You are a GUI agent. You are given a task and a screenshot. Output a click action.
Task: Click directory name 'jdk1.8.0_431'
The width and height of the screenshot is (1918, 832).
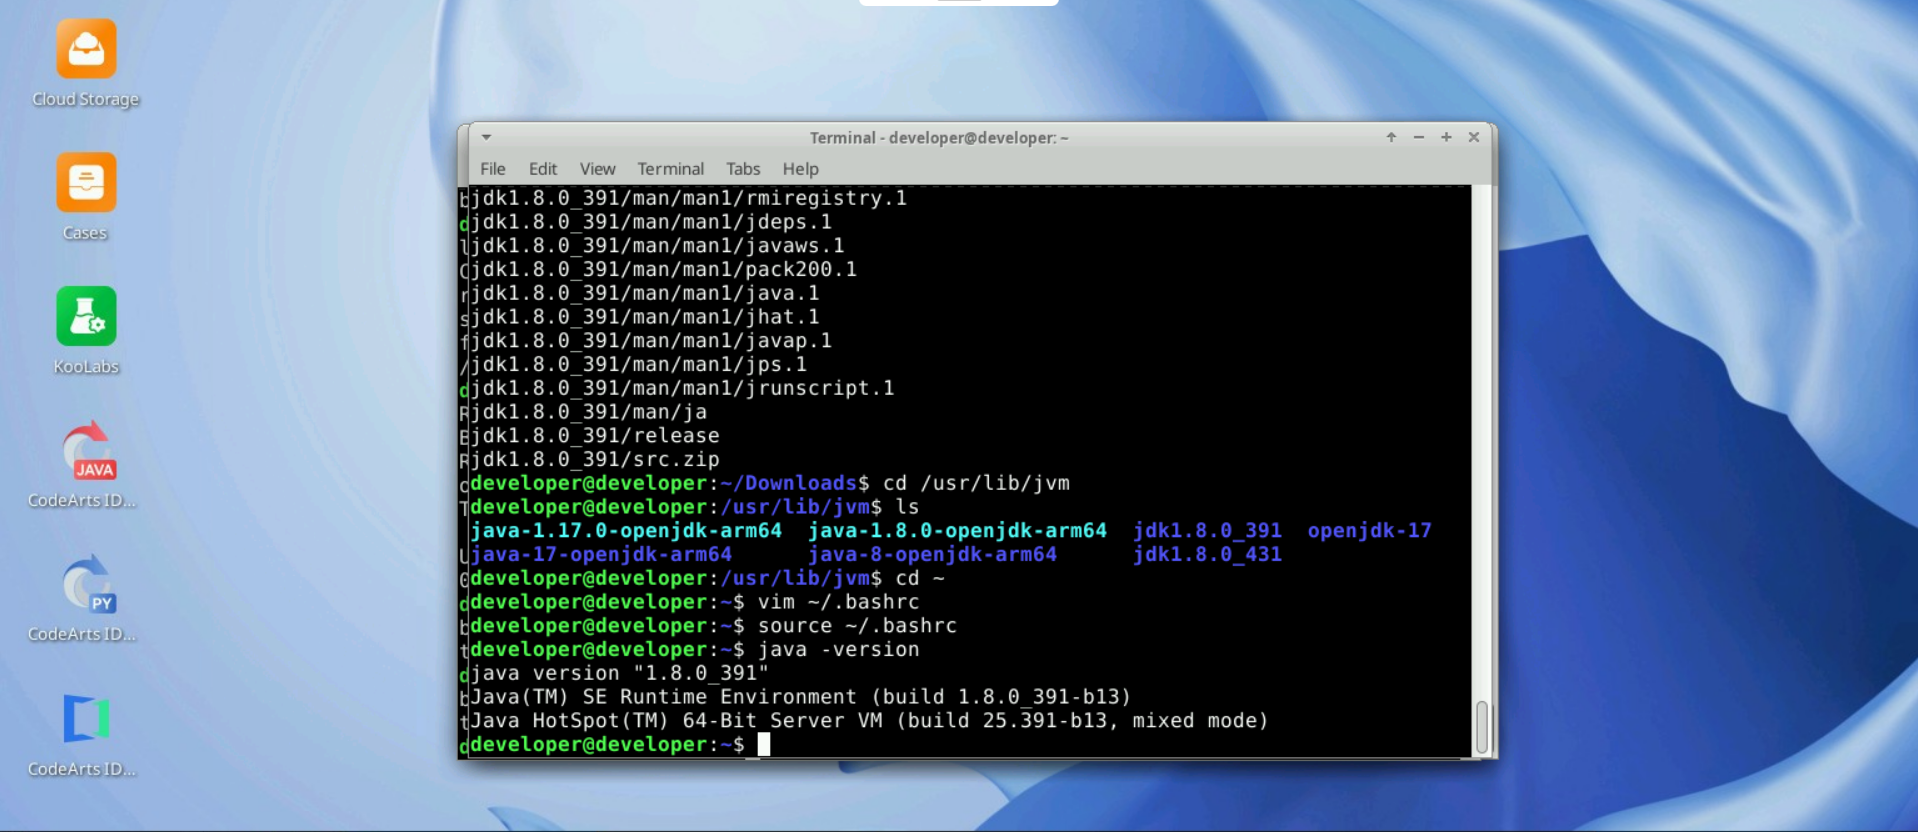click(1208, 554)
